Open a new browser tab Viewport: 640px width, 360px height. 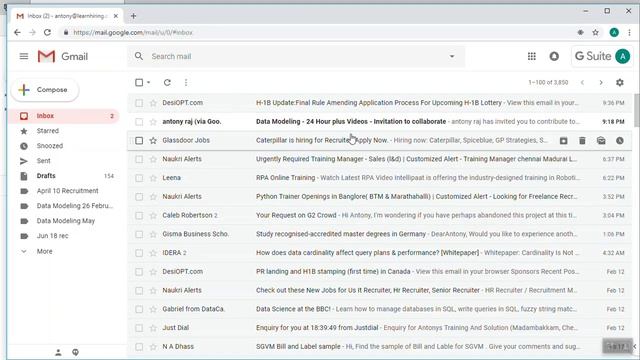coord(133,16)
